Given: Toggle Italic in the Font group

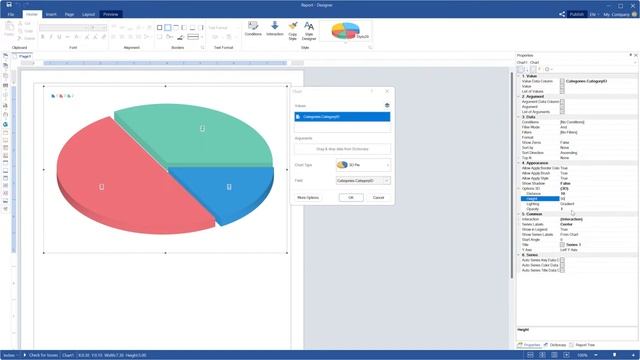Looking at the screenshot, I should click(51, 37).
